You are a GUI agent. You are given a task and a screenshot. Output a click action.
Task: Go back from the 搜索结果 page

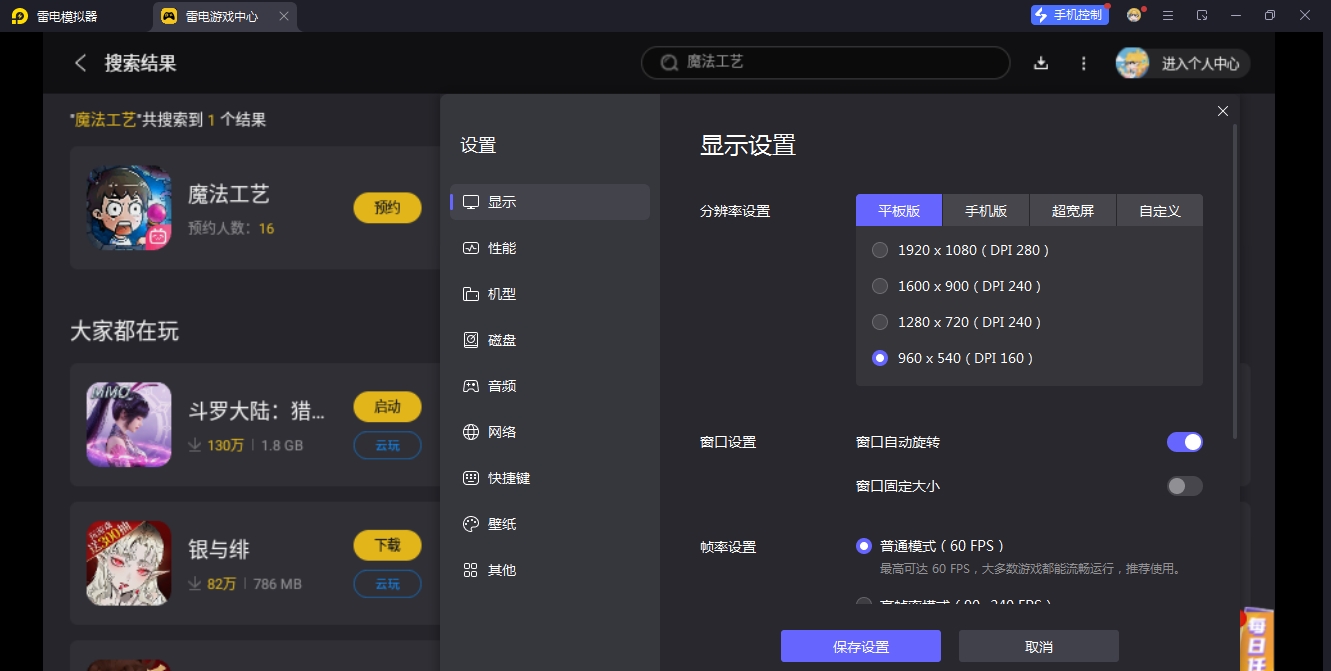[81, 63]
